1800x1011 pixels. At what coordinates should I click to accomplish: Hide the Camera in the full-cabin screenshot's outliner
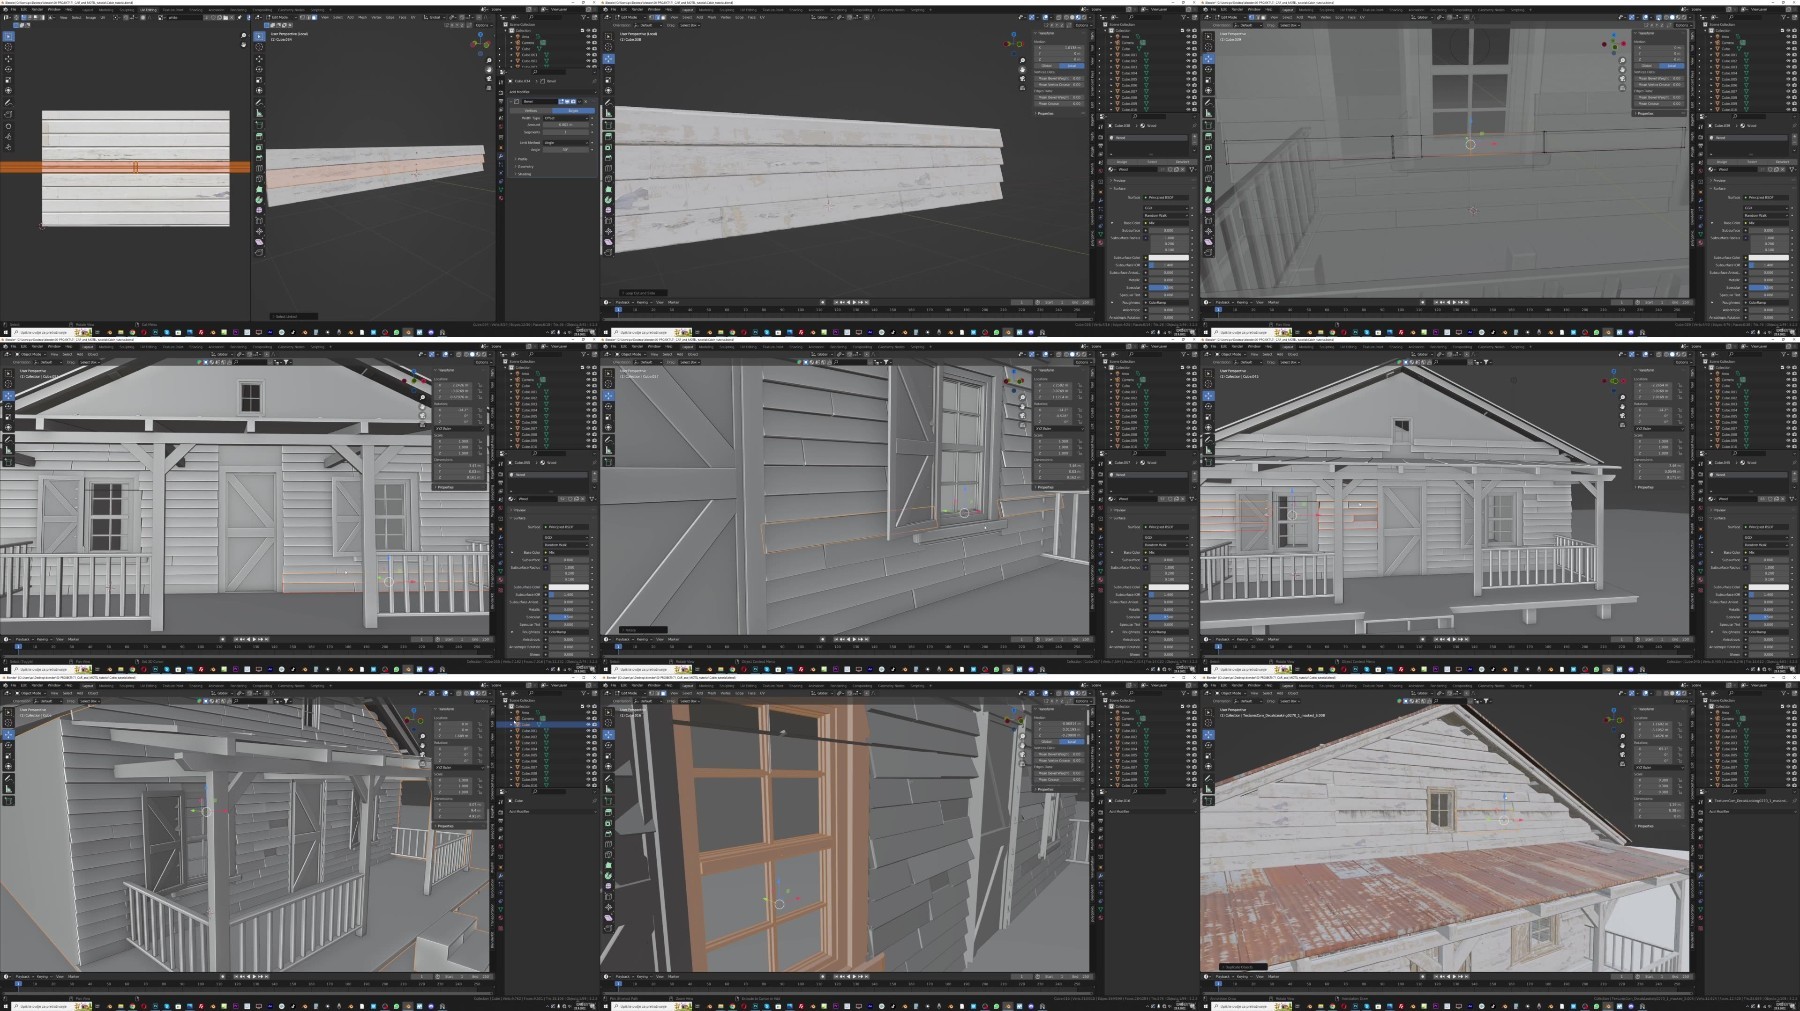click(x=1788, y=380)
